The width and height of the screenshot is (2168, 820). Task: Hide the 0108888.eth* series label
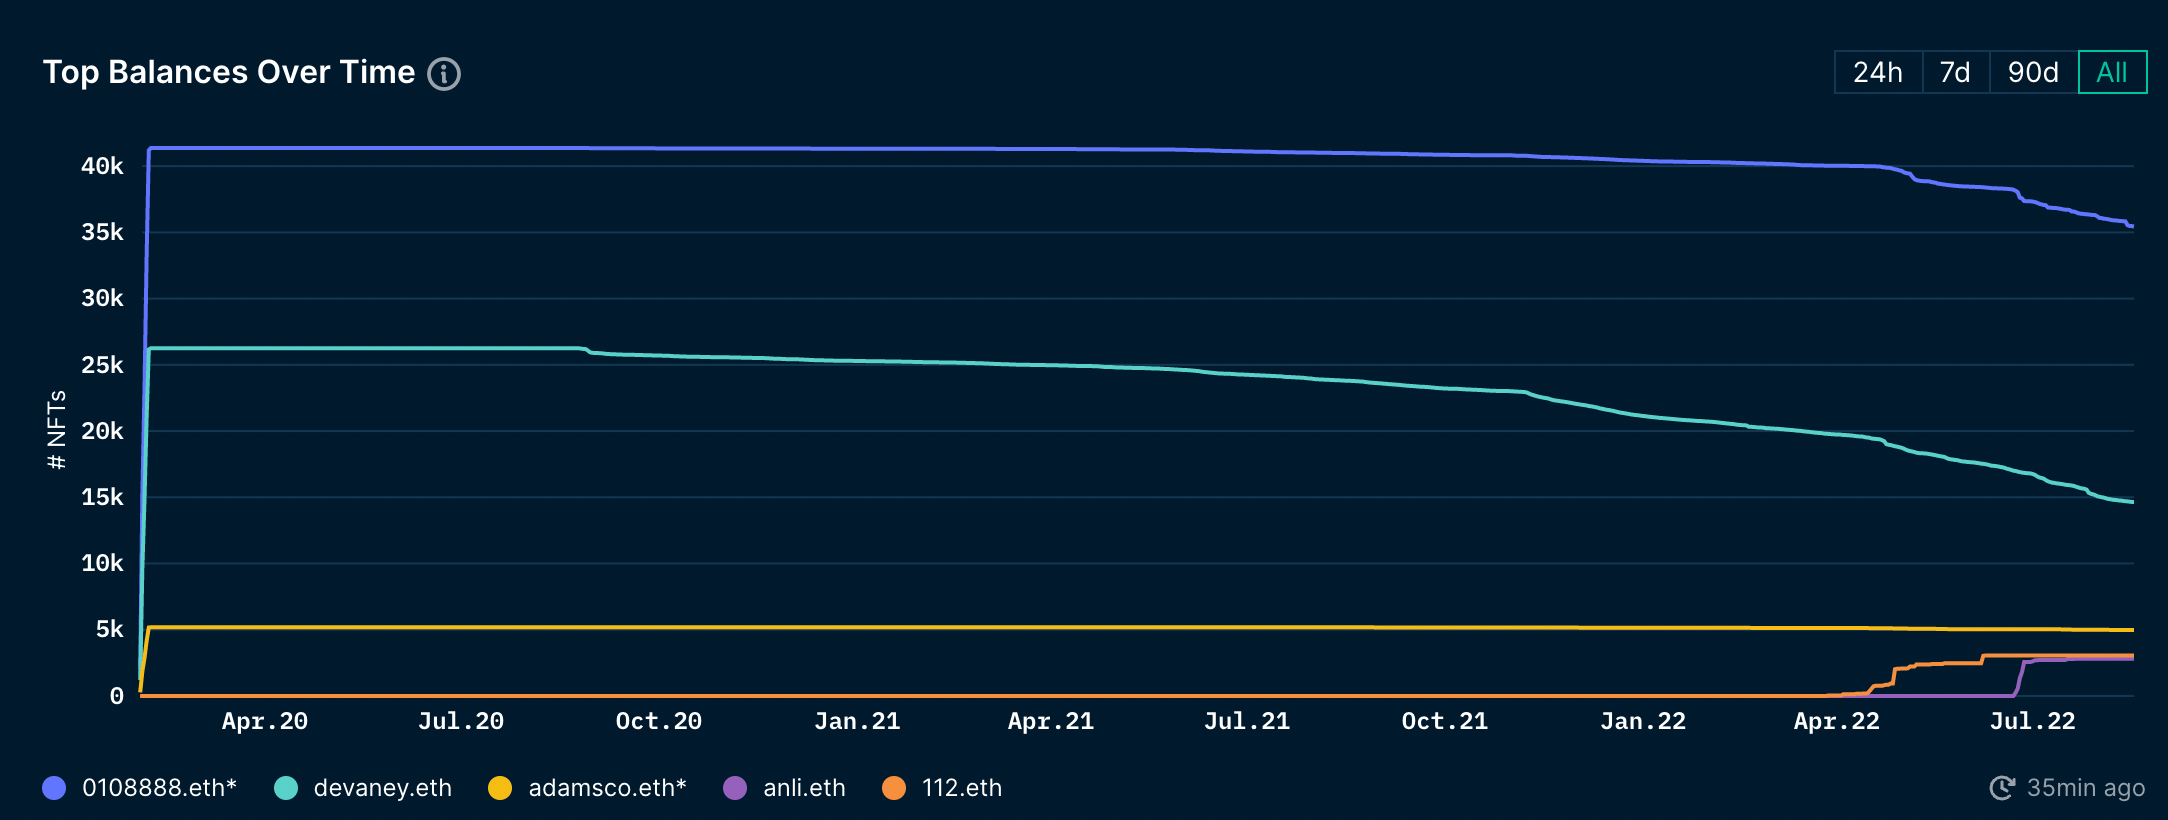[x=159, y=788]
